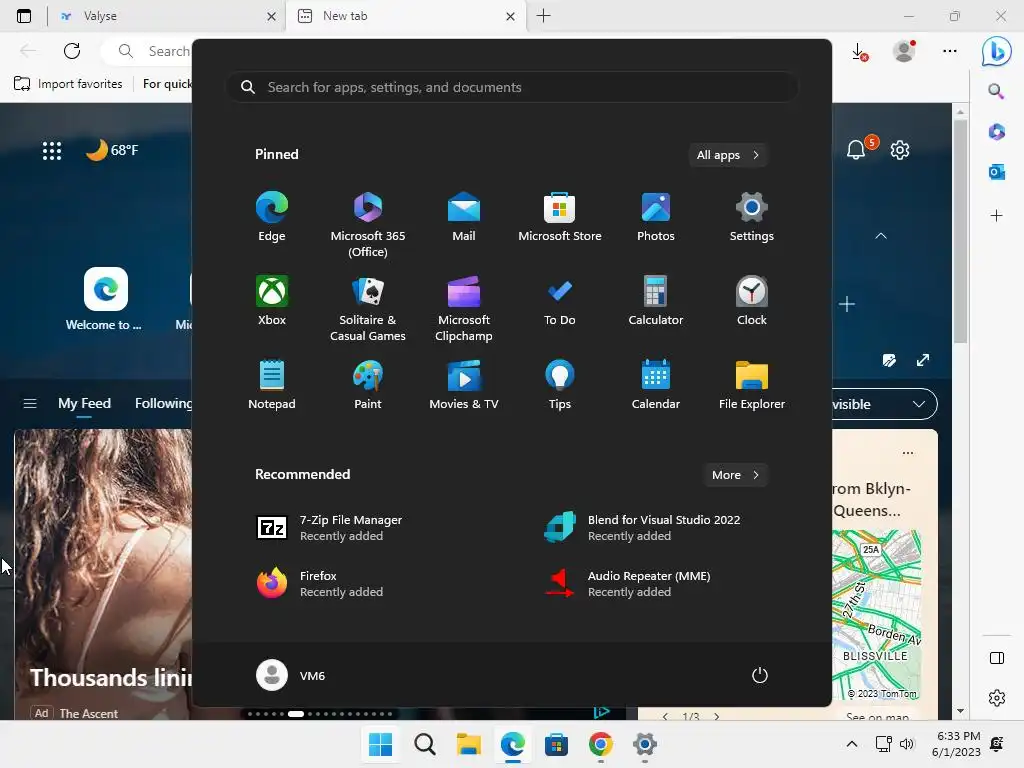Open Edge from pinned apps
1024x768 pixels.
click(x=272, y=216)
